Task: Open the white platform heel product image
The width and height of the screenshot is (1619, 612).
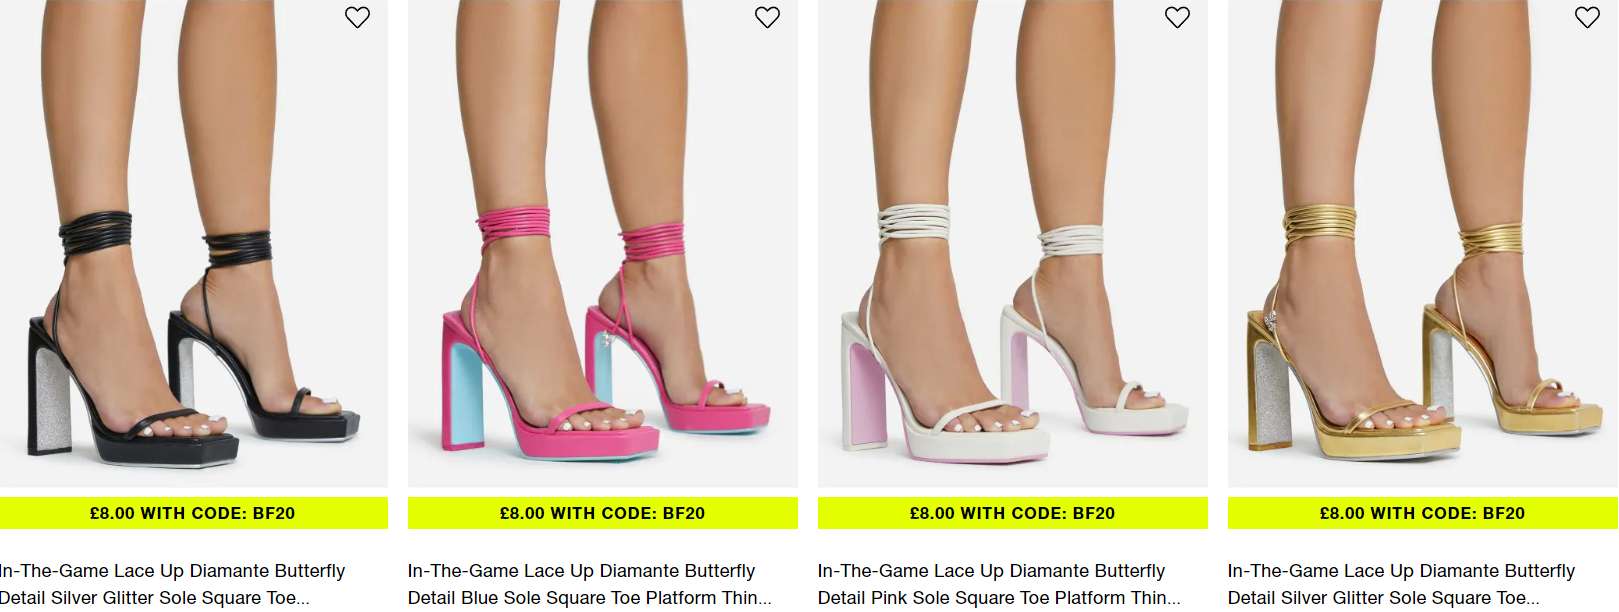Action: pyautogui.click(x=1013, y=243)
